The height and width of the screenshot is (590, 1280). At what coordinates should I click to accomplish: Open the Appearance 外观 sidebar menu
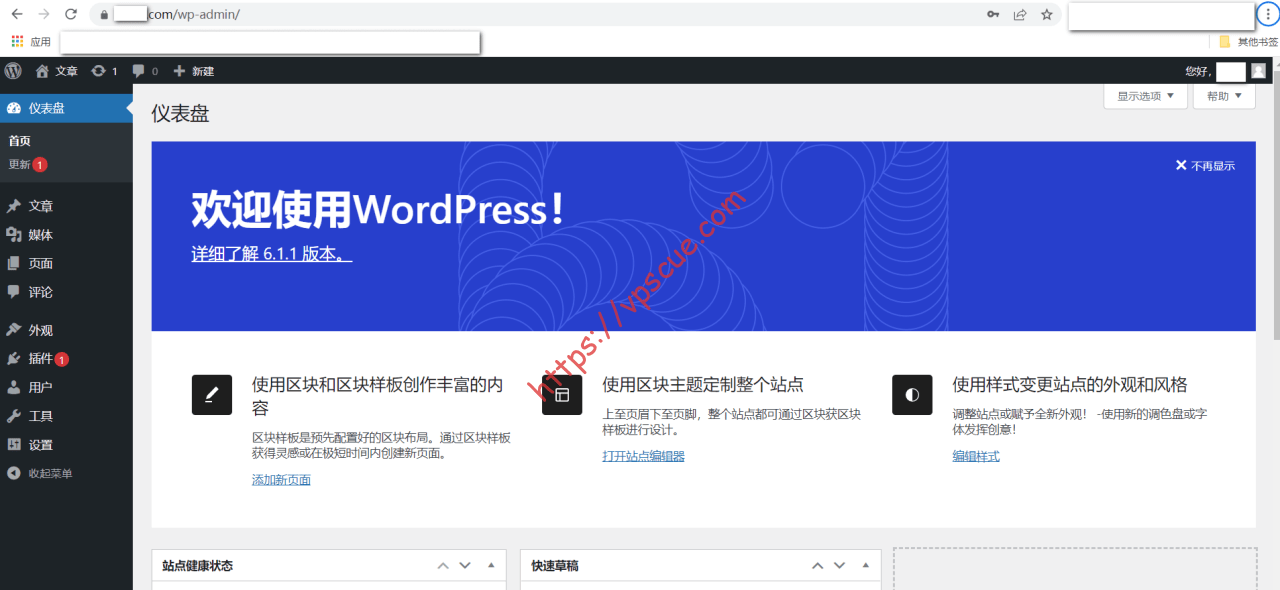66,330
